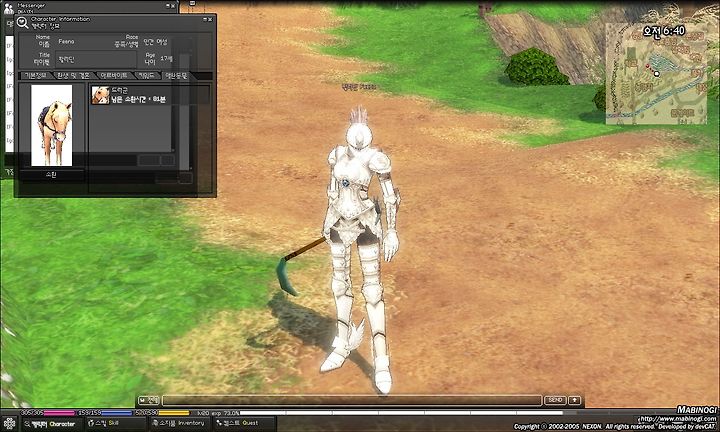Open the Skill window button
Image resolution: width=720 pixels, height=432 pixels.
114,423
